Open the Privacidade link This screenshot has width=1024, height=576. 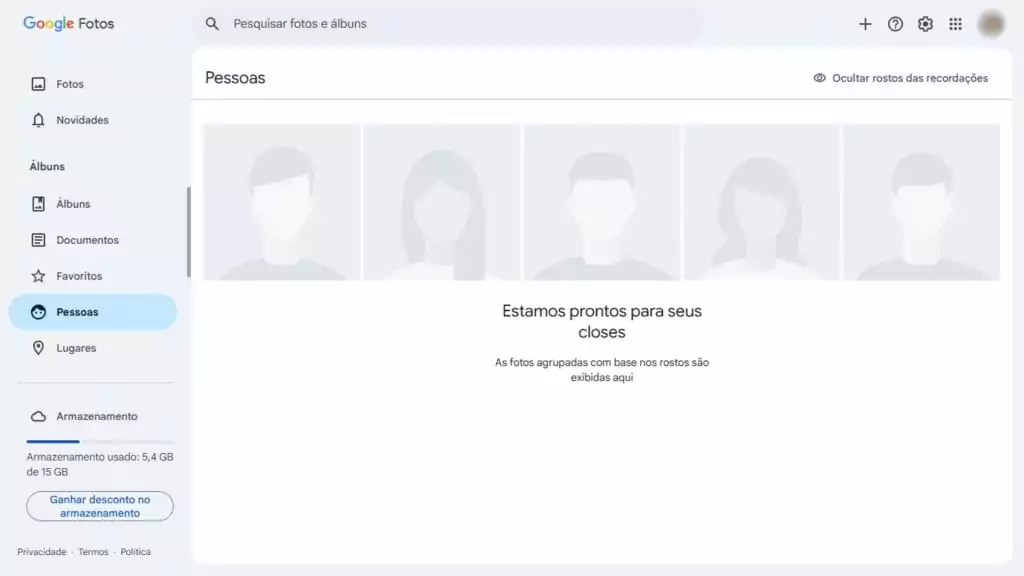point(42,552)
